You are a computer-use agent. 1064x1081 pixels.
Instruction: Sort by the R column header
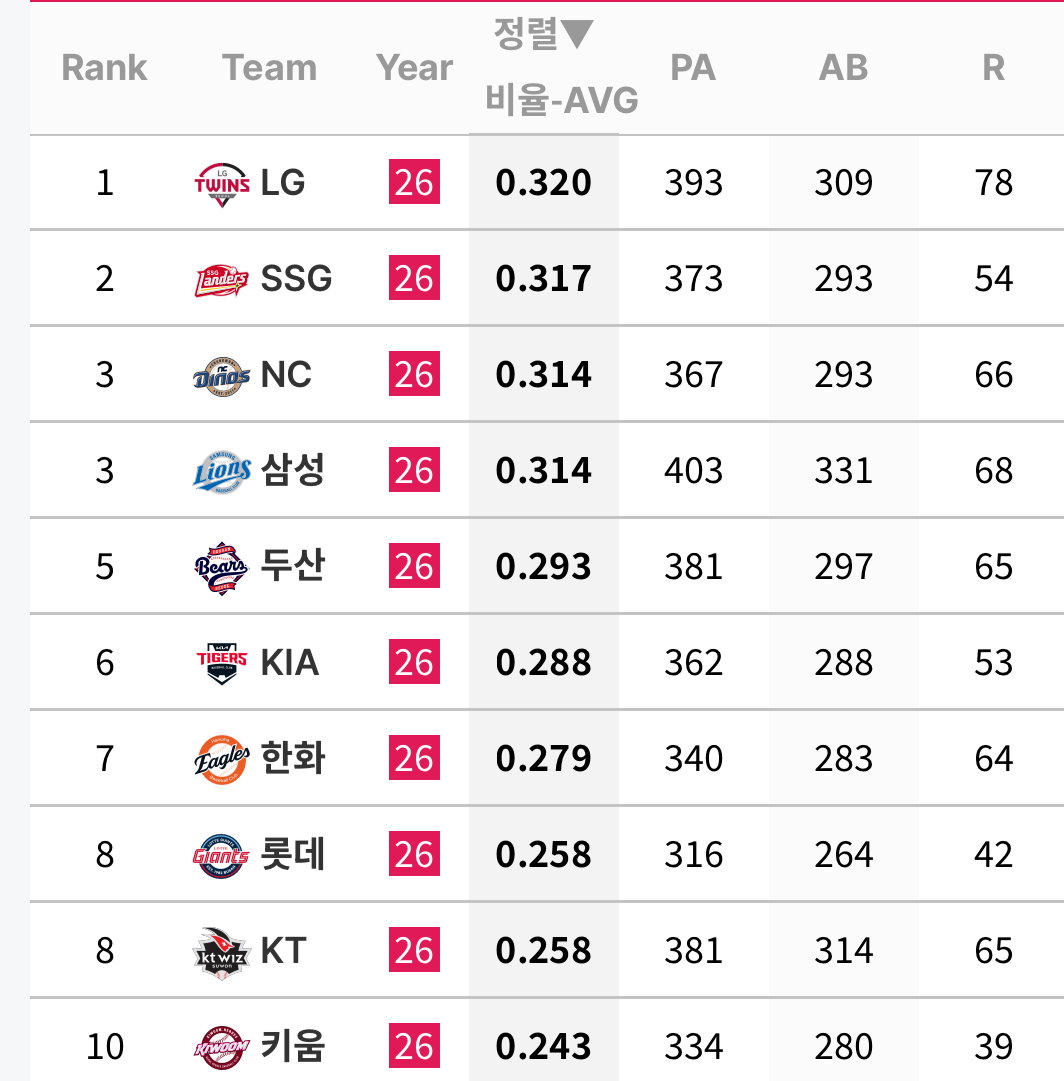[993, 68]
